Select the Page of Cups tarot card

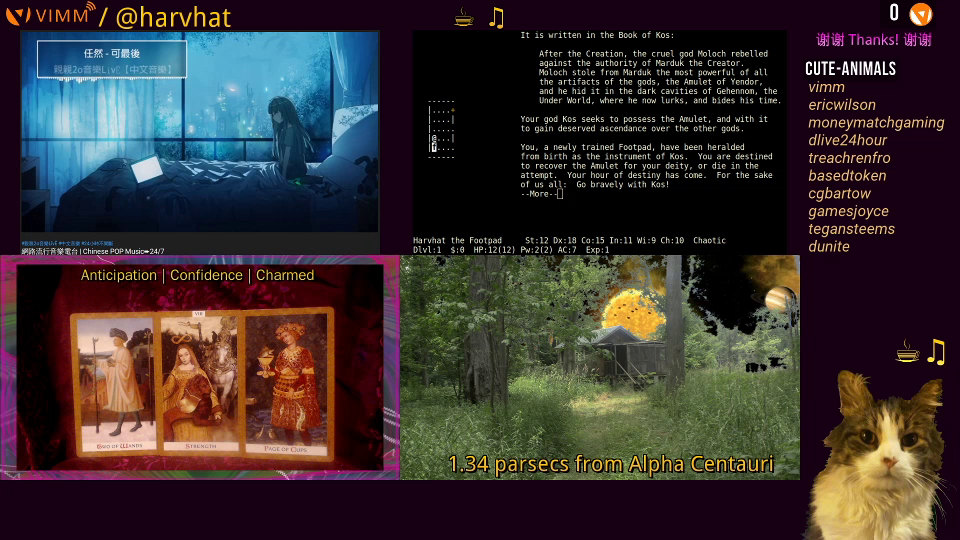pos(288,382)
